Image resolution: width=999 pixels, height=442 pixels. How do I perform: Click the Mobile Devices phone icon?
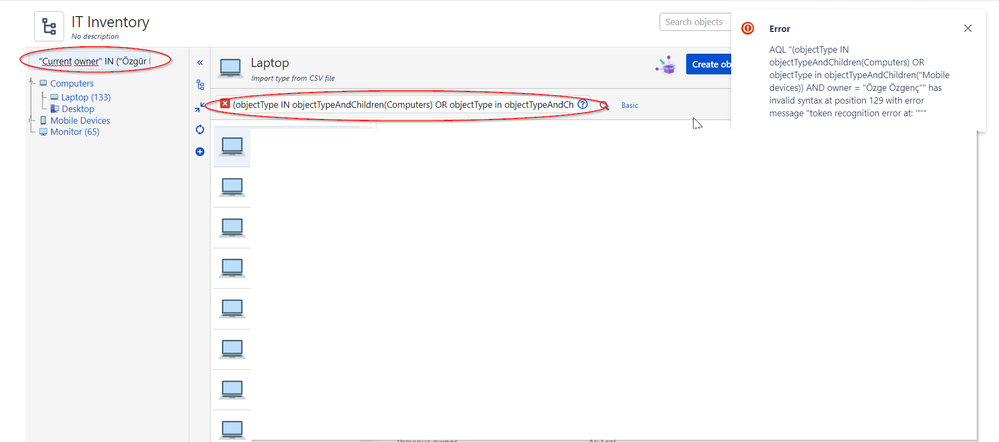[43, 120]
